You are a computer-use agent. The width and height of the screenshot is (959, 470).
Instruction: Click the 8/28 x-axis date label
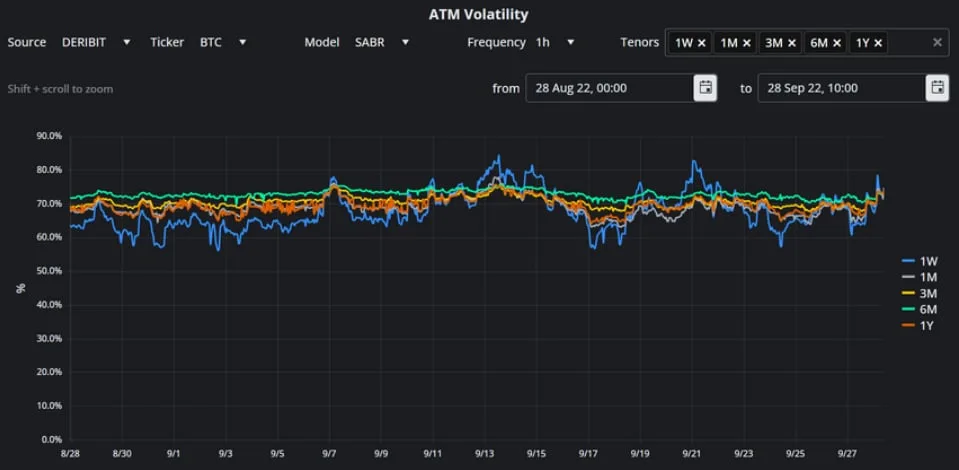click(x=70, y=453)
